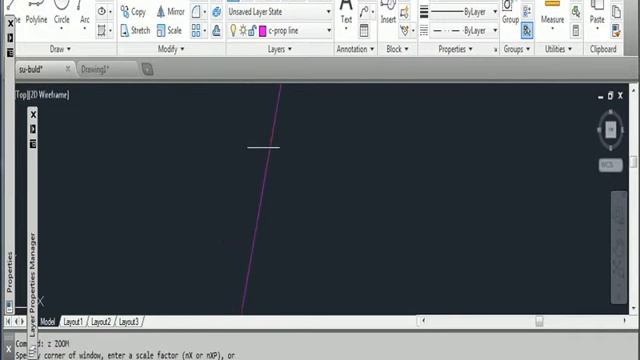
Task: Click the c-prop line magenta color swatch
Action: (x=262, y=31)
